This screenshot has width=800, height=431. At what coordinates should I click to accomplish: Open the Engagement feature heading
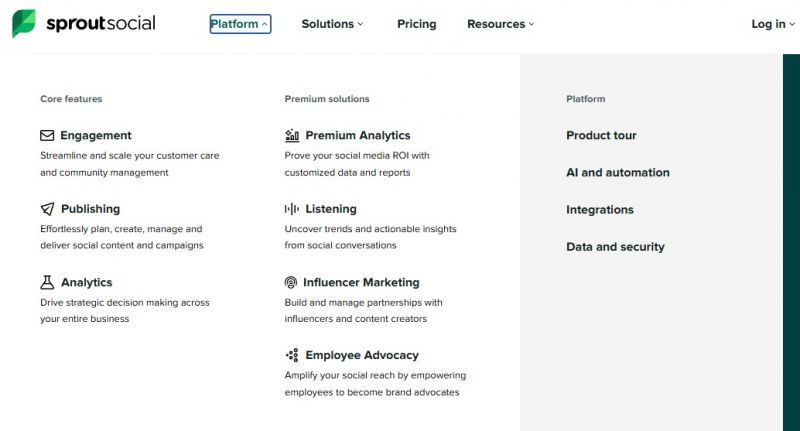tap(96, 135)
